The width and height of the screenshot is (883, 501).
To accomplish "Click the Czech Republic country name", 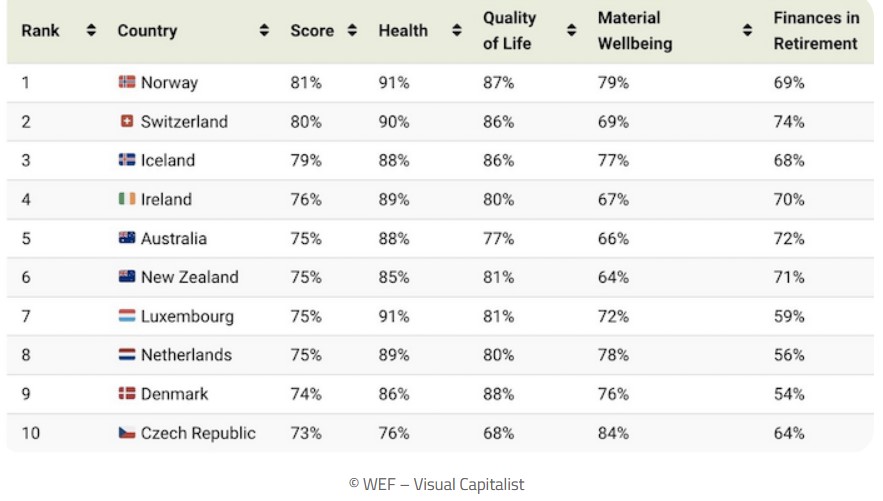I will pyautogui.click(x=198, y=433).
